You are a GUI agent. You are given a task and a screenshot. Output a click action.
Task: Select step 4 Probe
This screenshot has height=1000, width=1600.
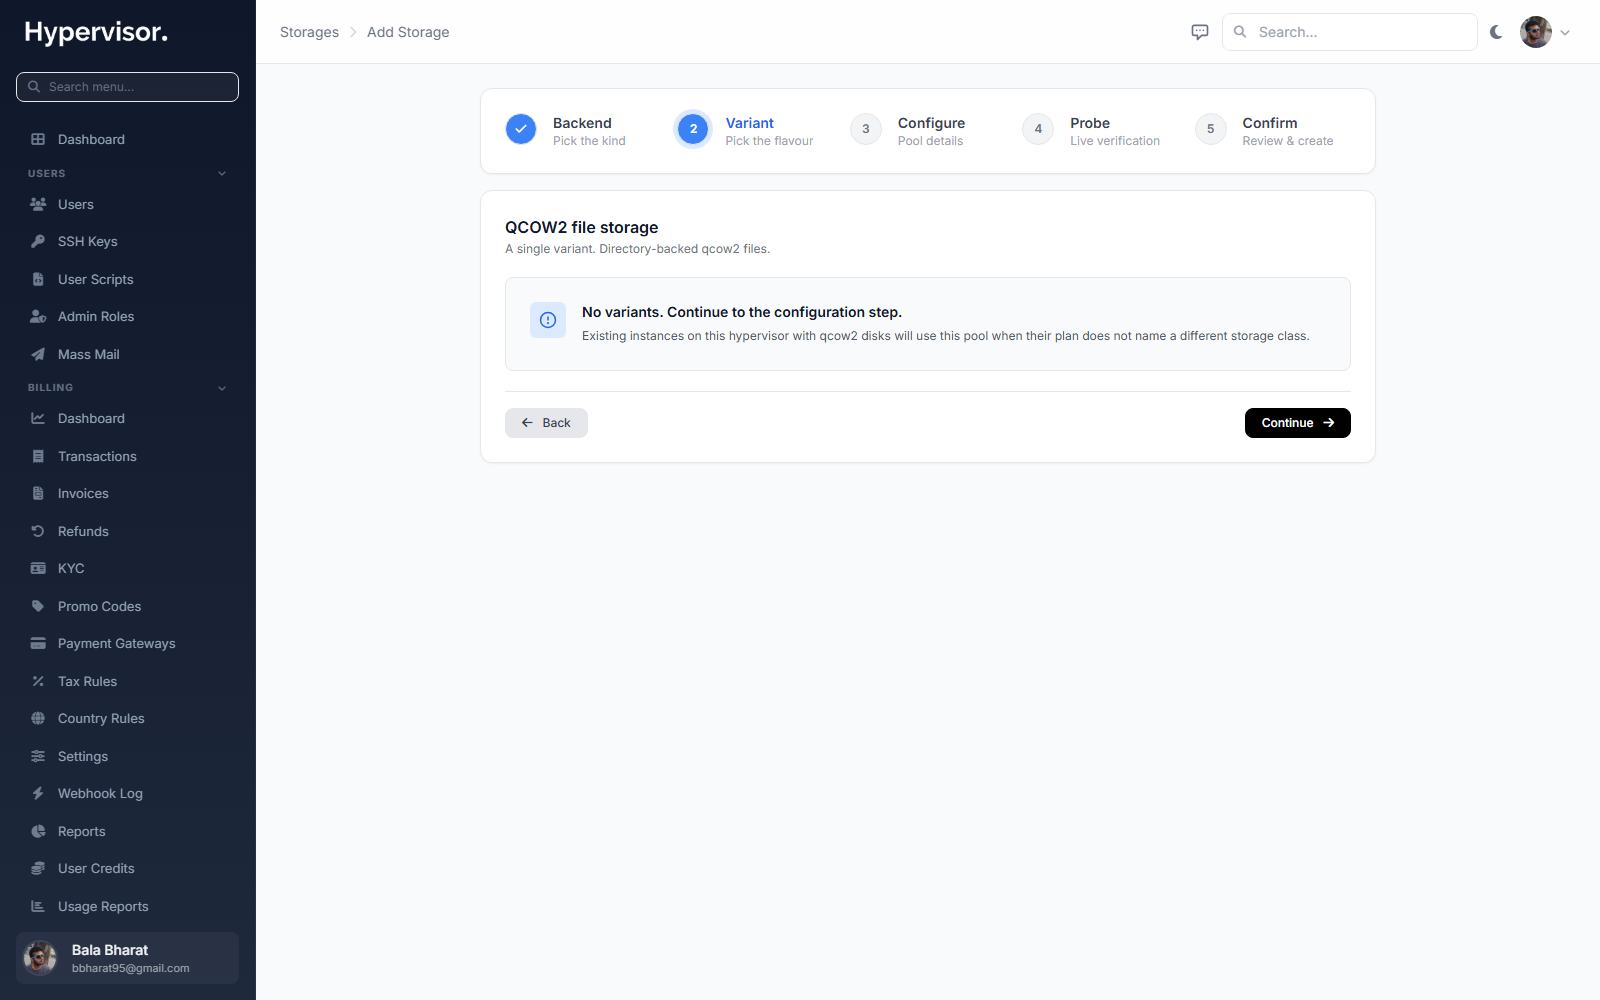pos(1091,130)
